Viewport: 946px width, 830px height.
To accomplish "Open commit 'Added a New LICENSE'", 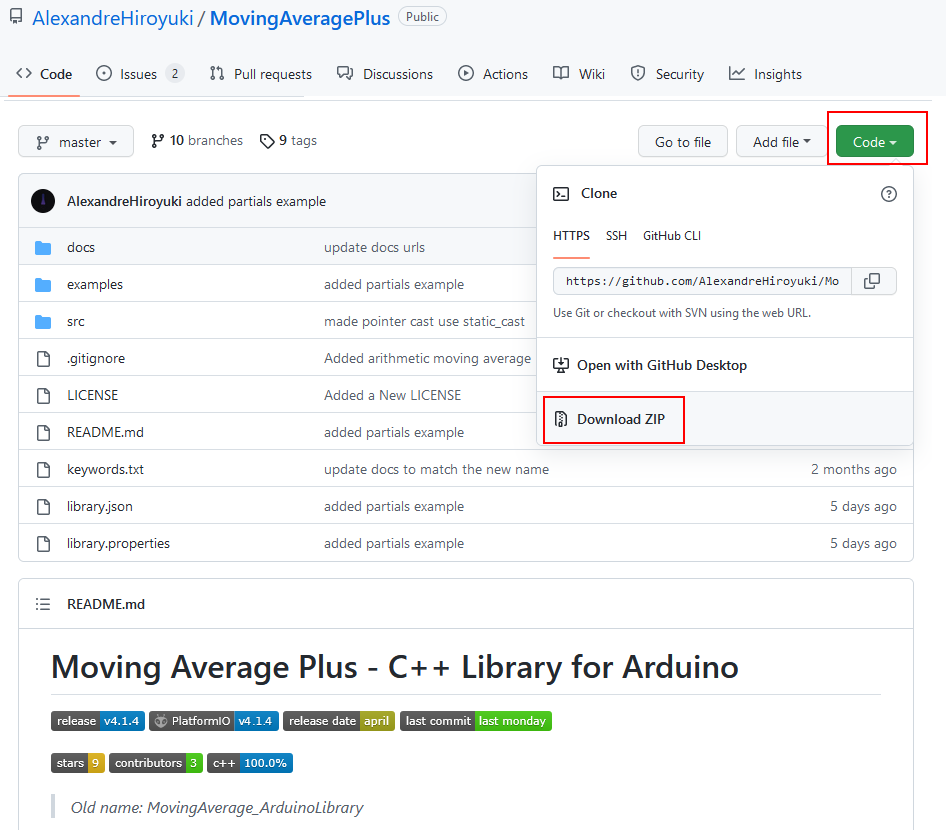I will pos(392,396).
